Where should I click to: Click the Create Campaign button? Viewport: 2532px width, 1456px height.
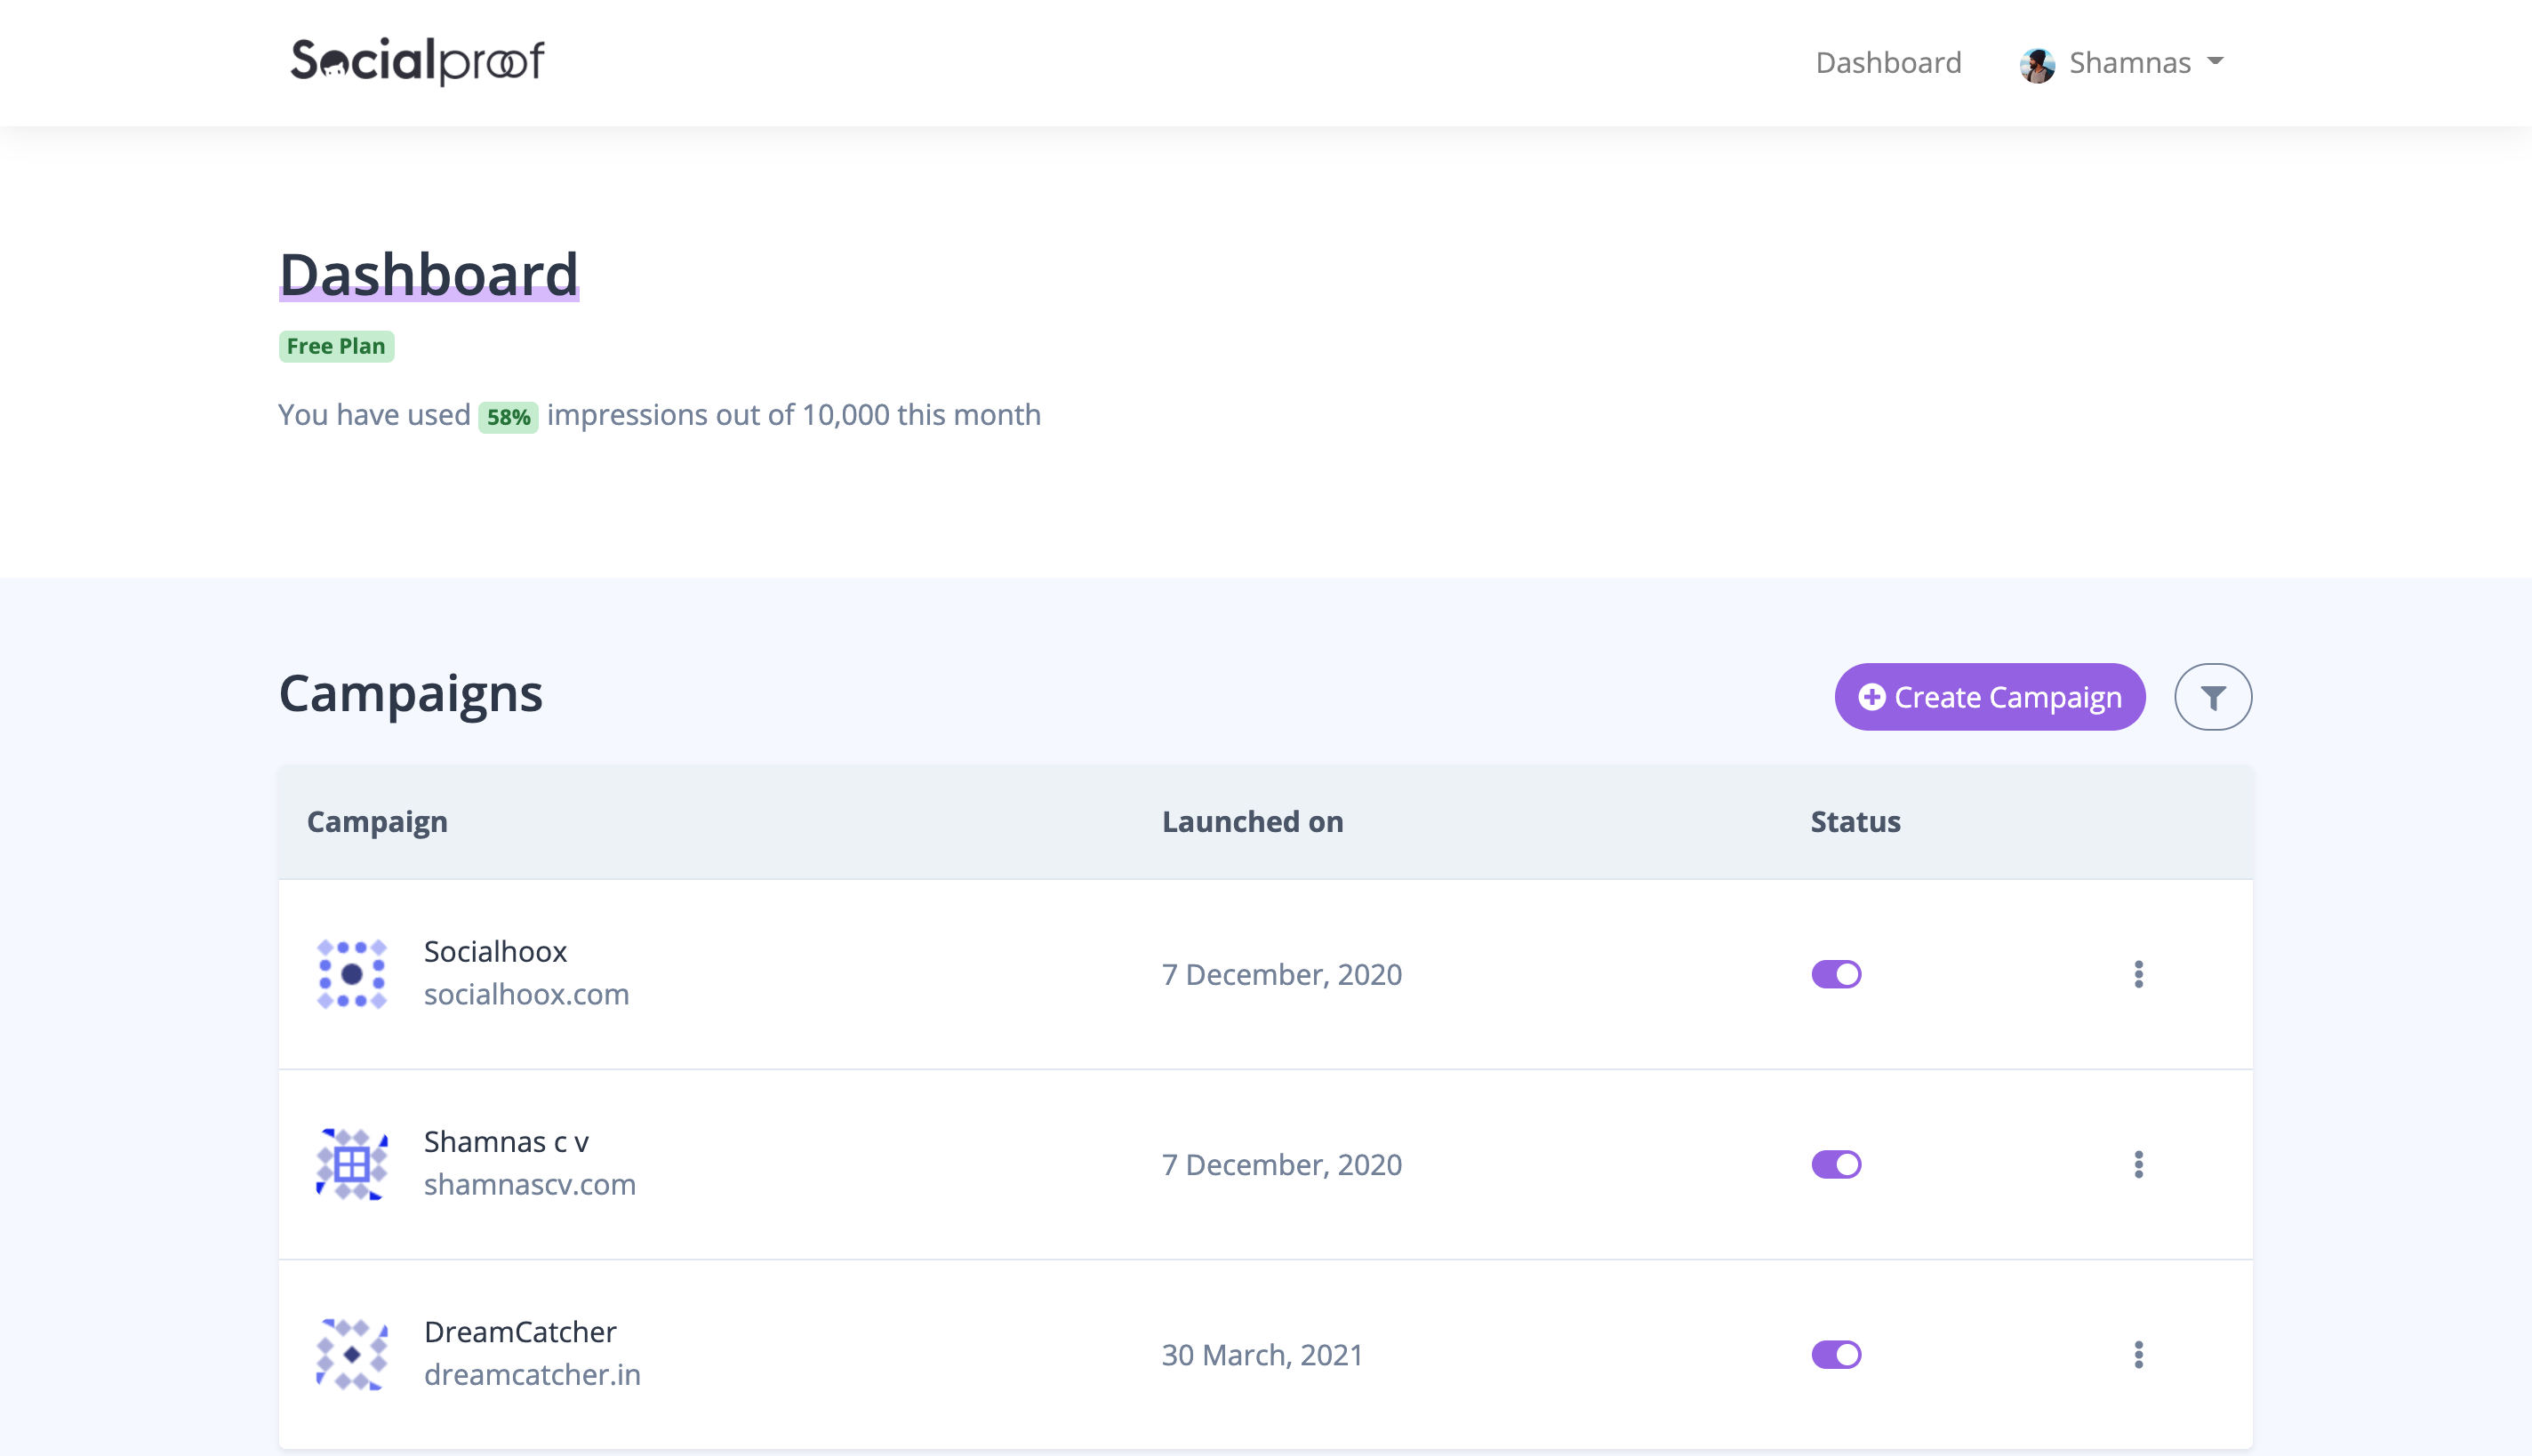pos(1989,697)
